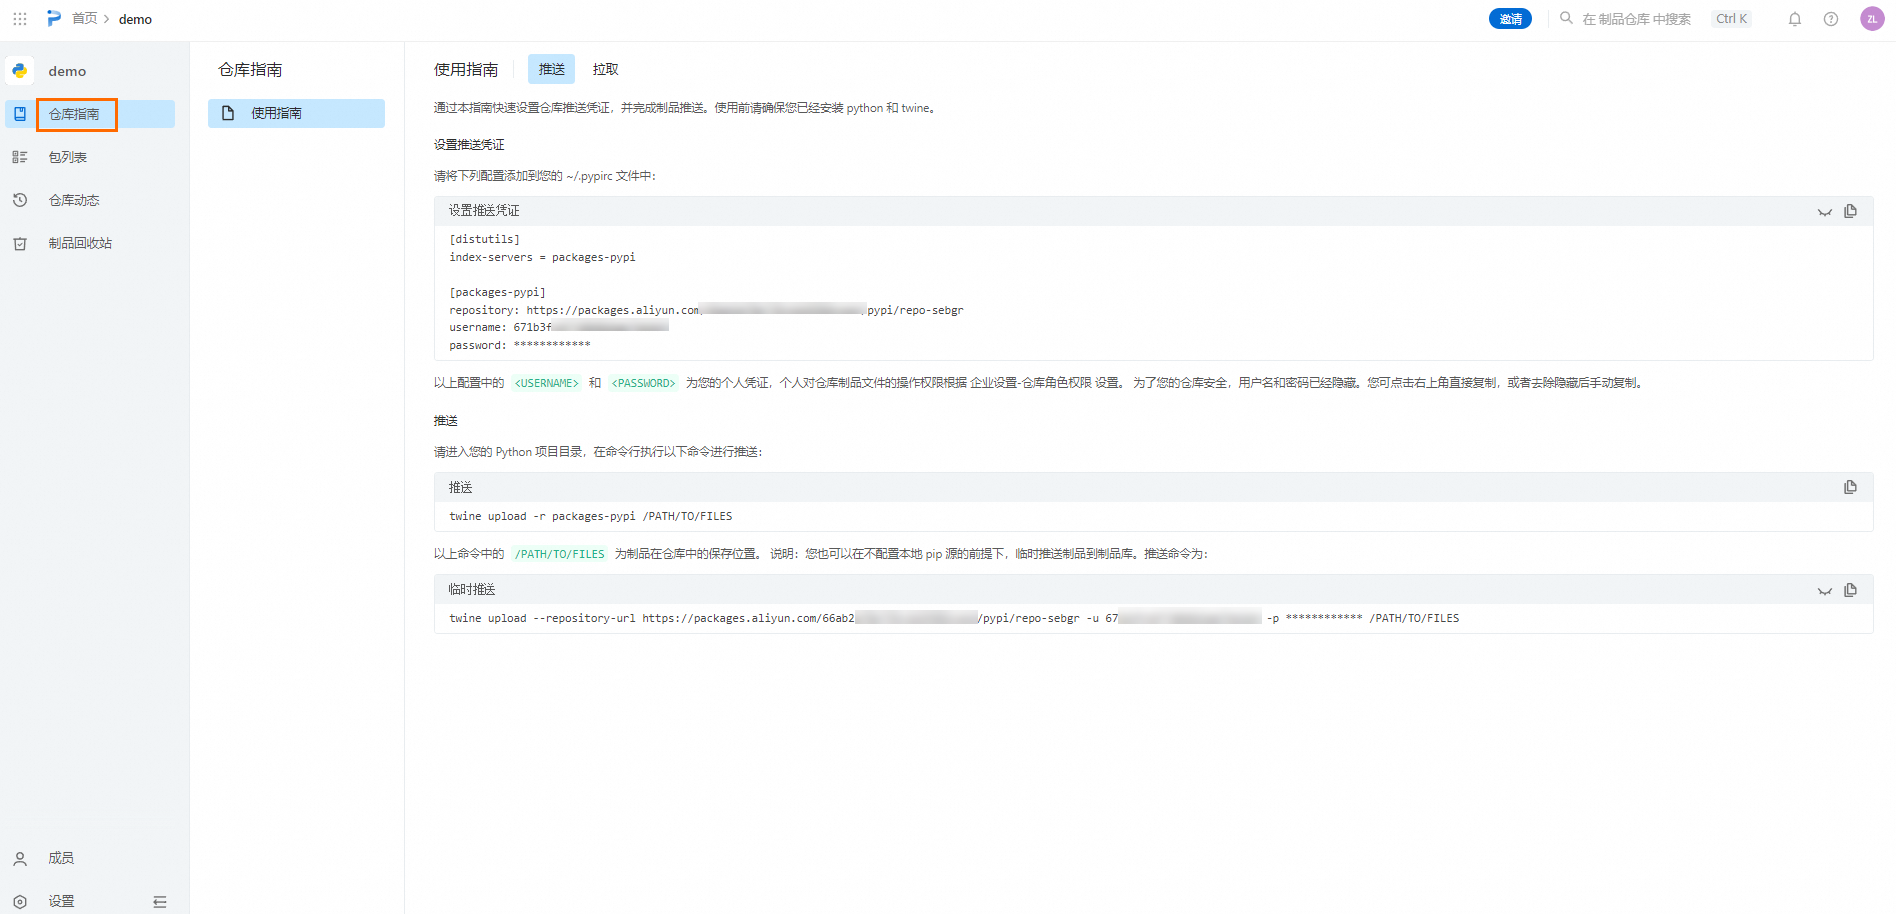Click the 成员 person icon

click(20, 858)
